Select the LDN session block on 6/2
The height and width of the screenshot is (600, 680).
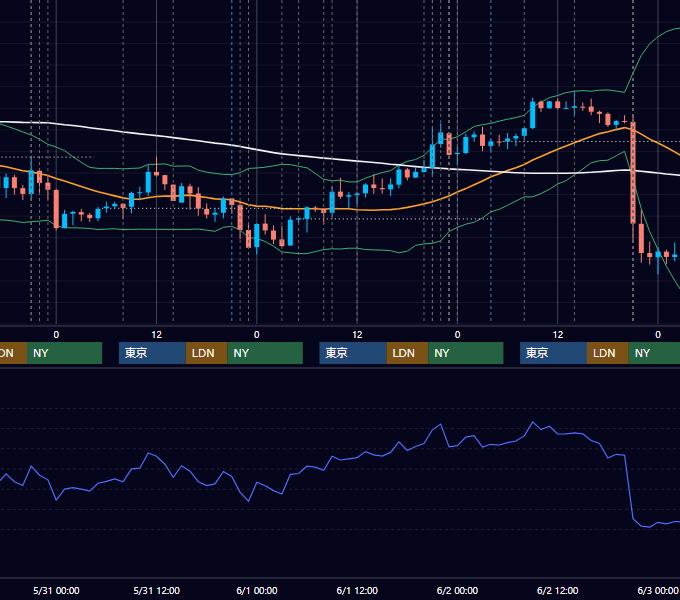pos(608,353)
